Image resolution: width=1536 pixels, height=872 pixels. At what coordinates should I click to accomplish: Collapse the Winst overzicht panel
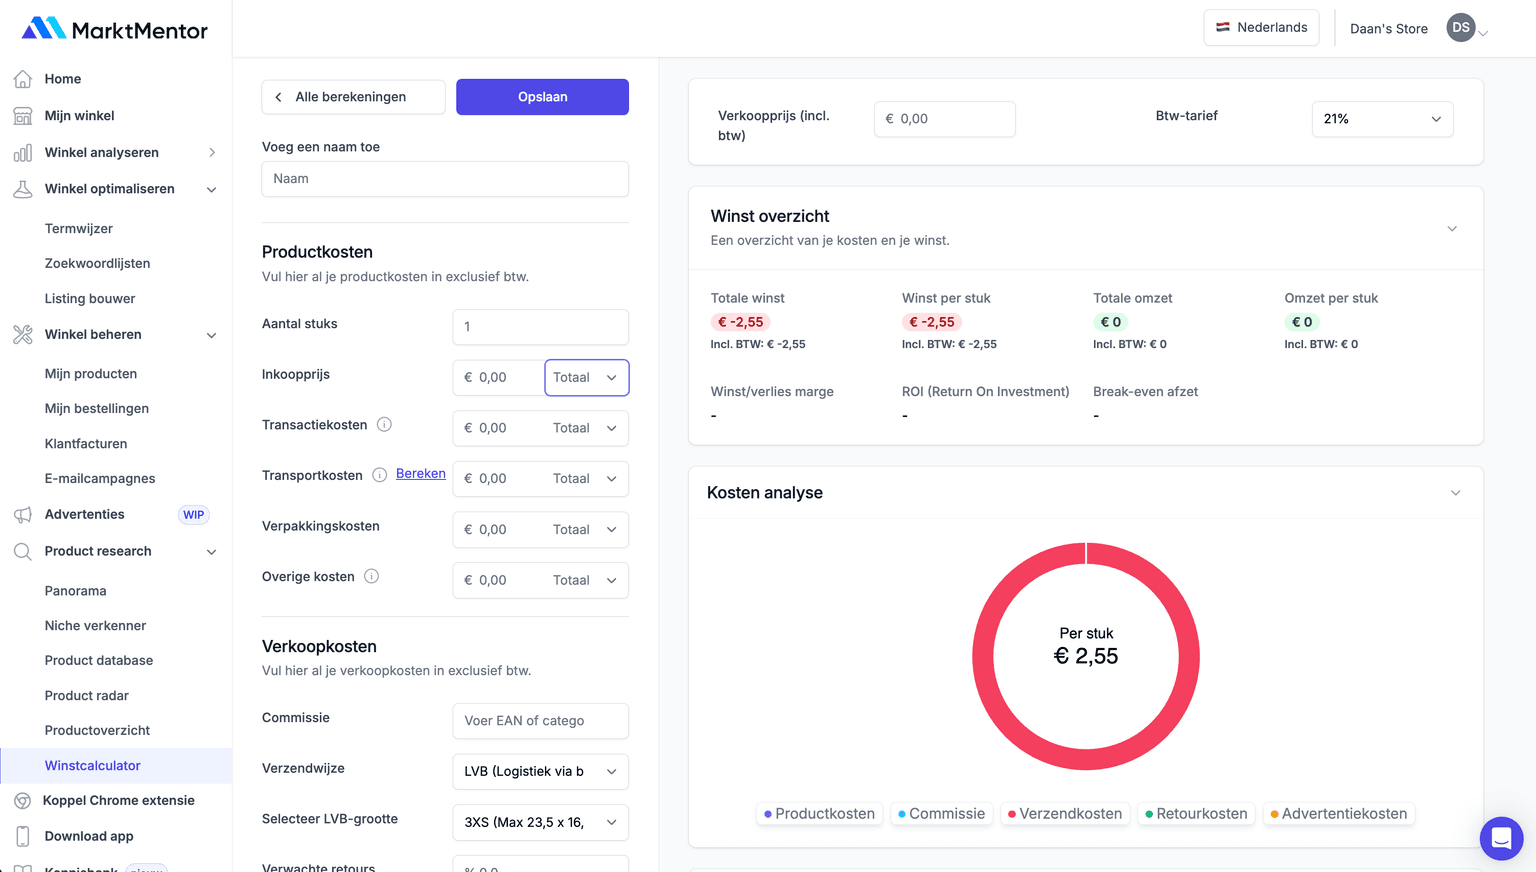tap(1452, 228)
